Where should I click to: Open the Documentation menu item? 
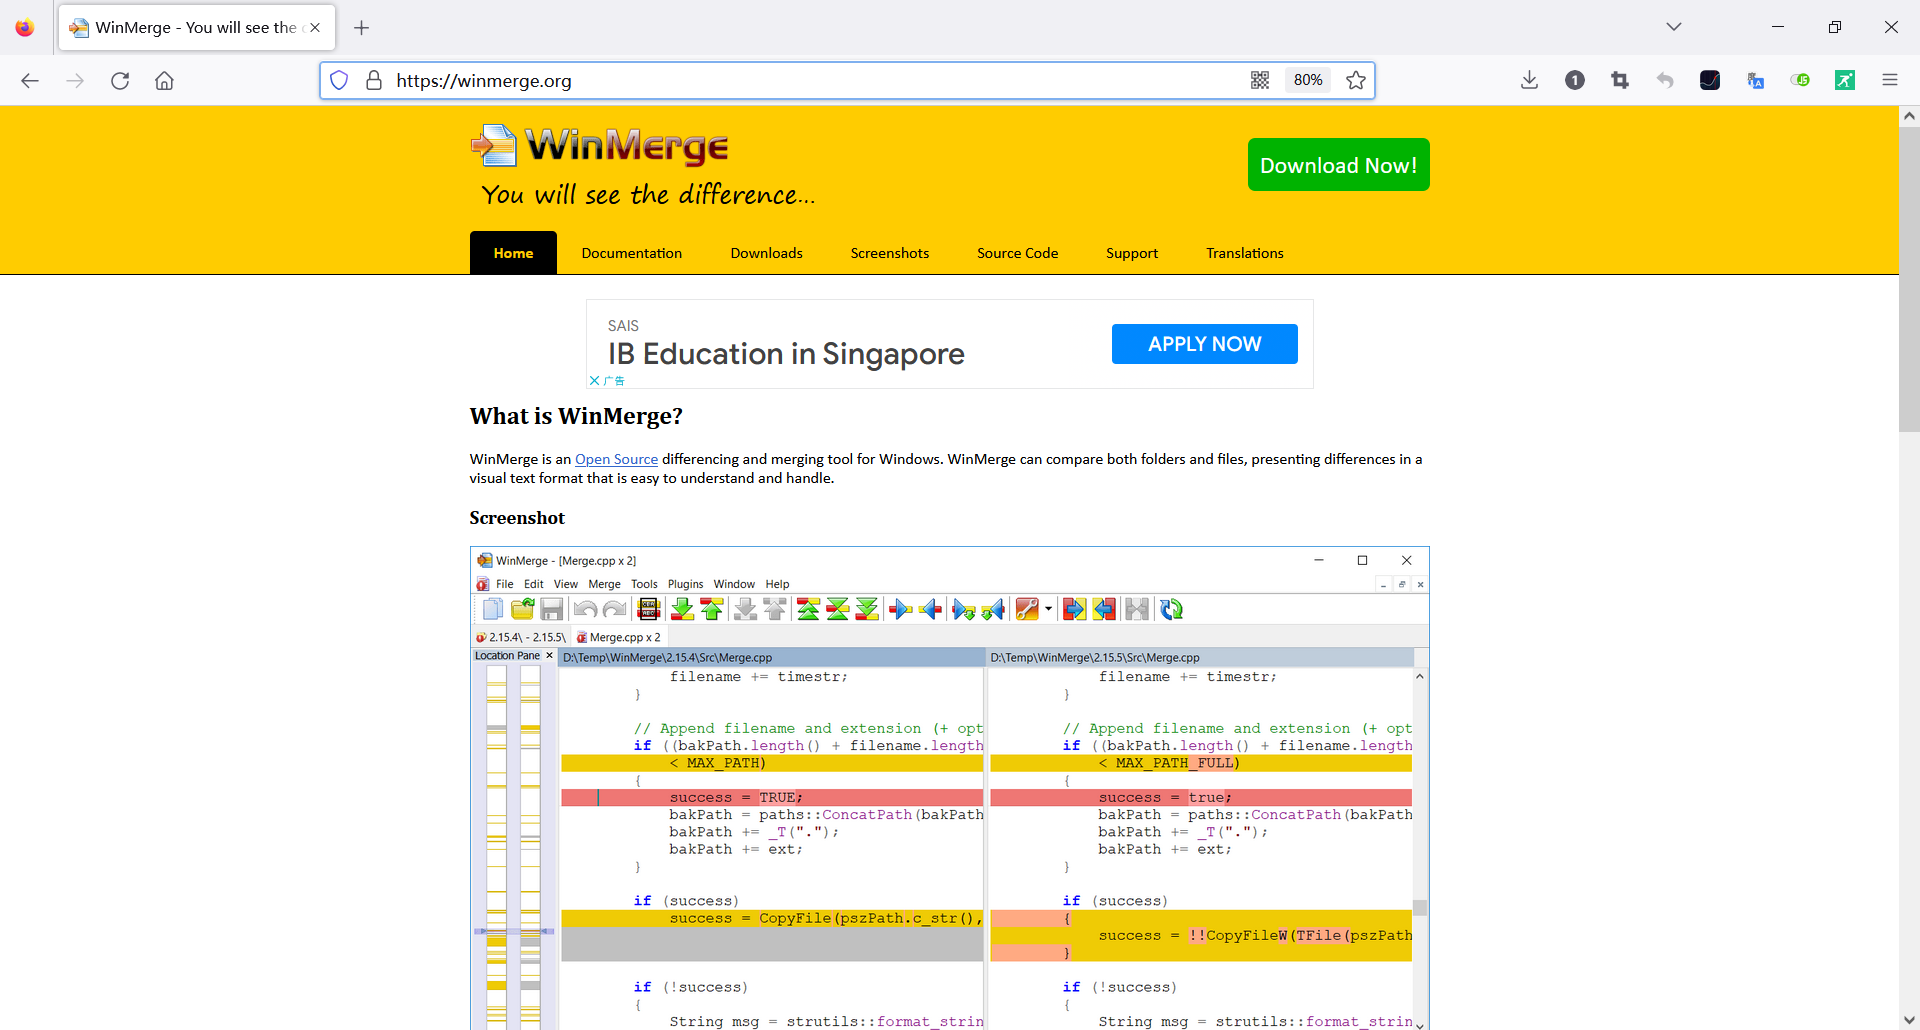click(x=632, y=253)
